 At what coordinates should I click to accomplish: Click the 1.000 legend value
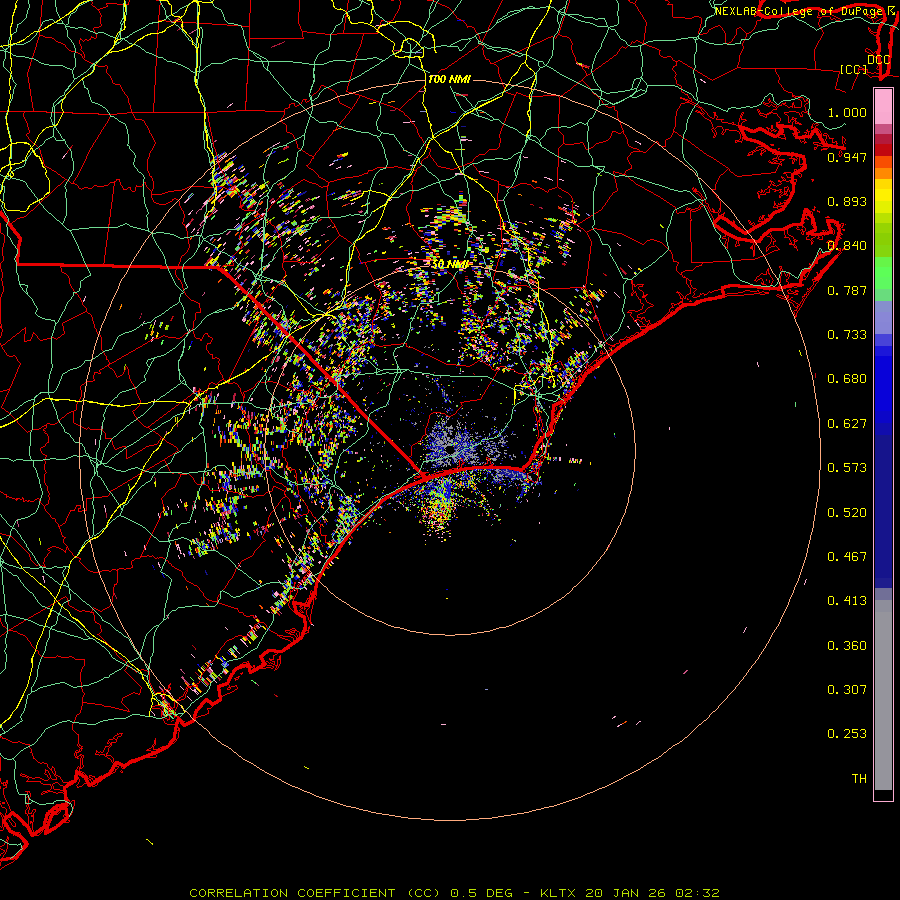click(x=847, y=112)
